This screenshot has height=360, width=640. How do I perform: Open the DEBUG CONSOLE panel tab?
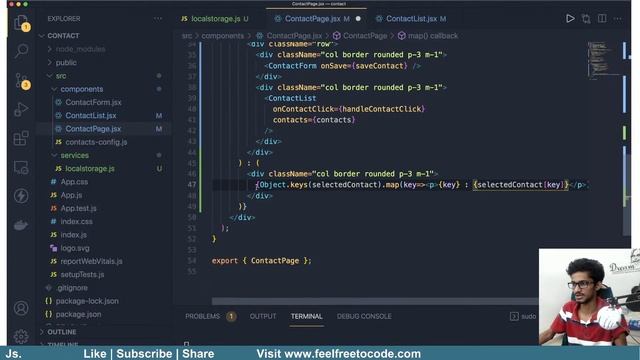[x=364, y=316]
